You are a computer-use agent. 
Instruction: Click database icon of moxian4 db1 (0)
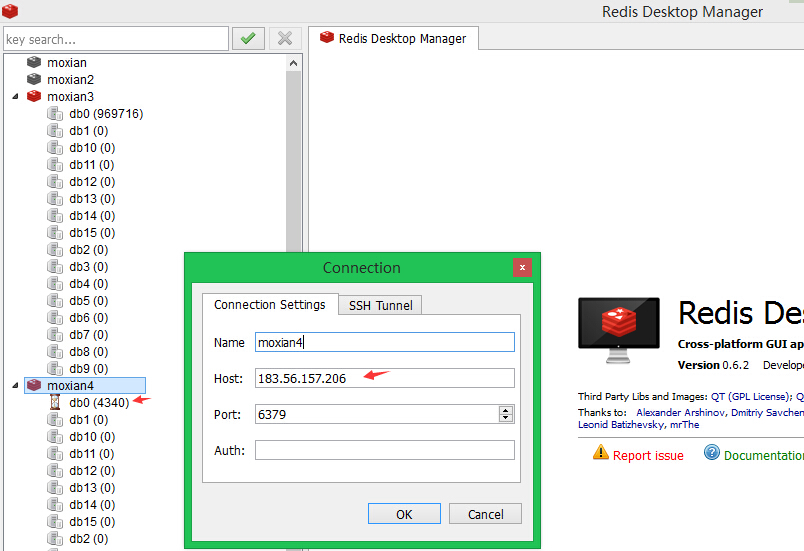pos(55,420)
